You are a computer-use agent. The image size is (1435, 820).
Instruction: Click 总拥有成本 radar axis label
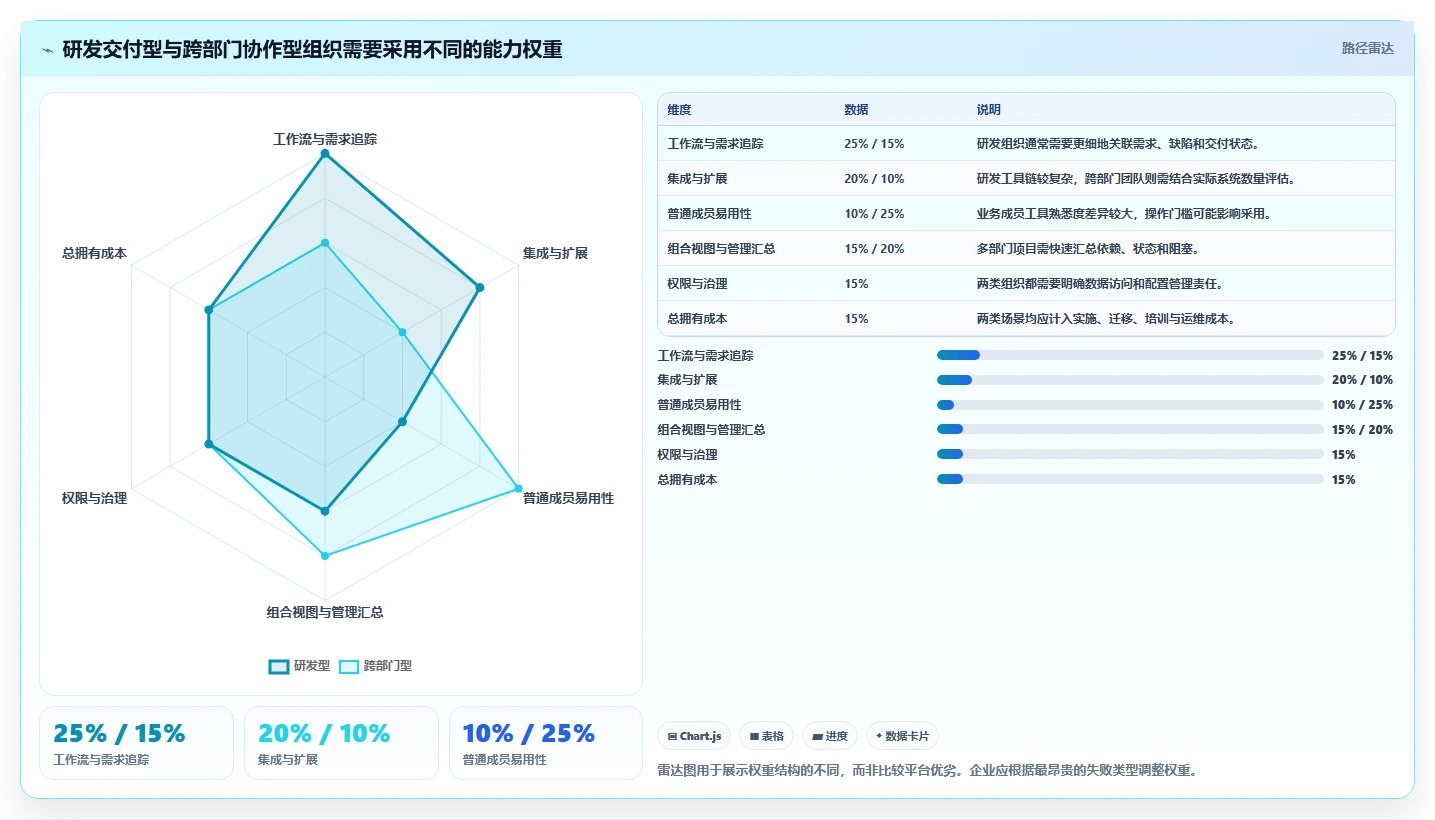[94, 253]
